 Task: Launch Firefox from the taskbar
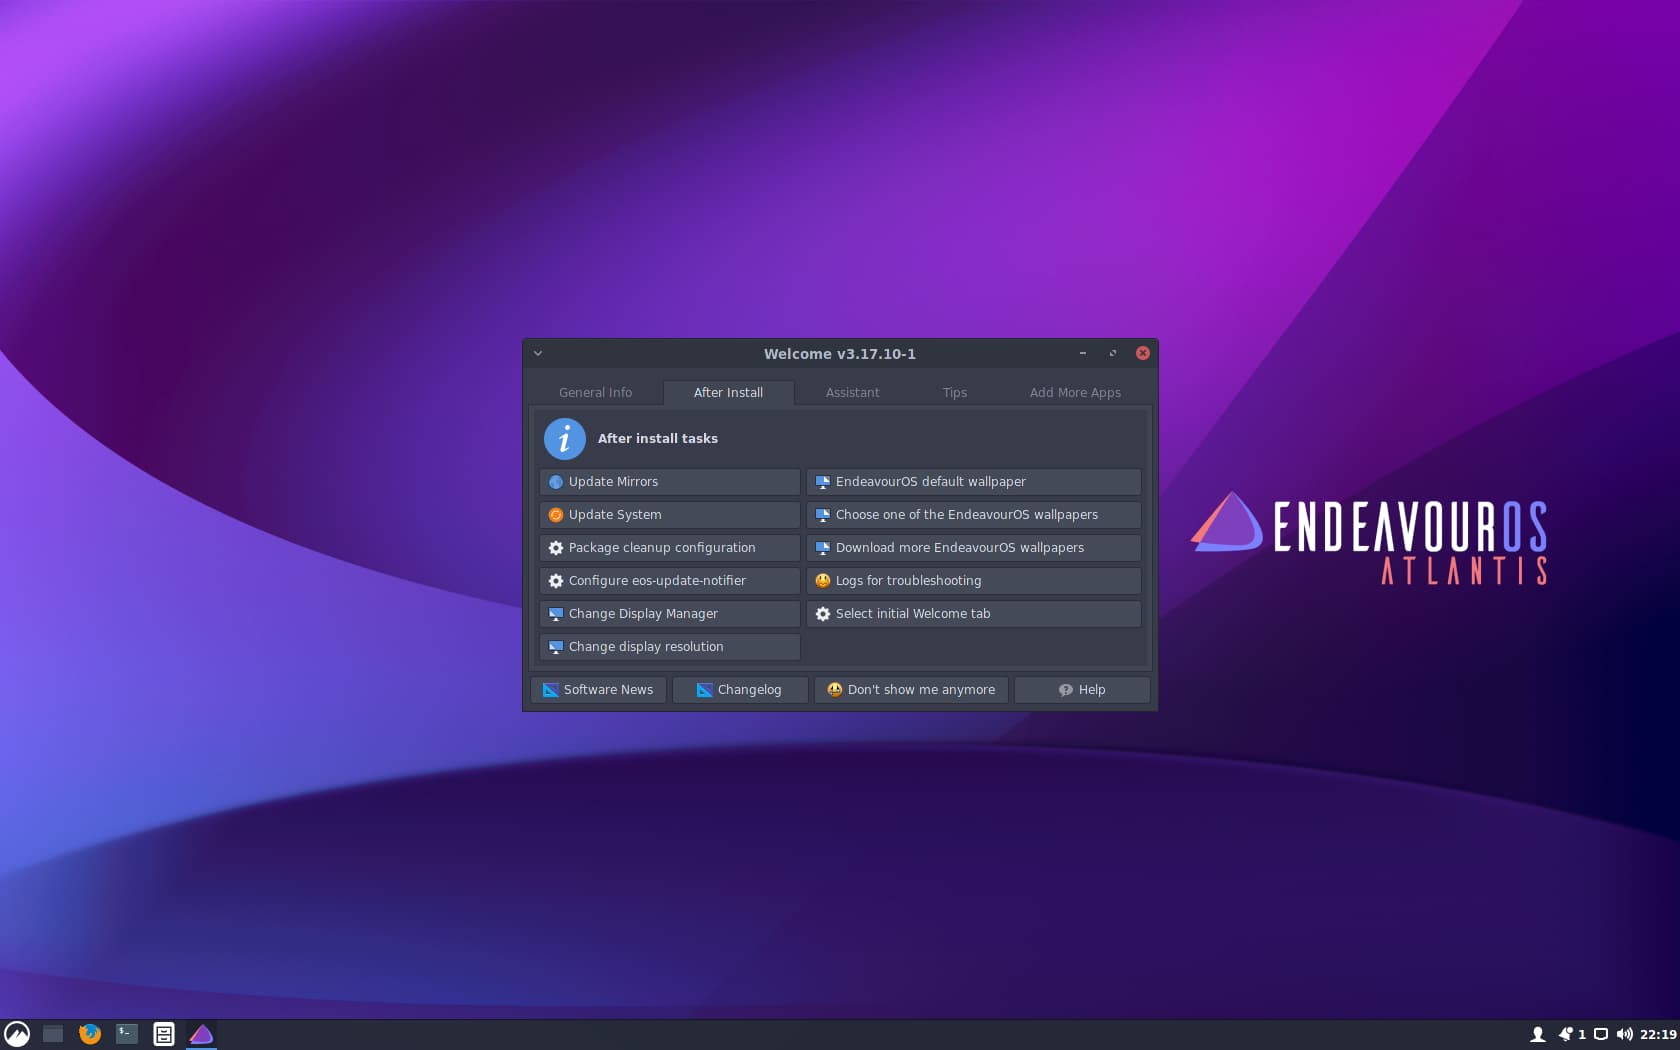90,1034
